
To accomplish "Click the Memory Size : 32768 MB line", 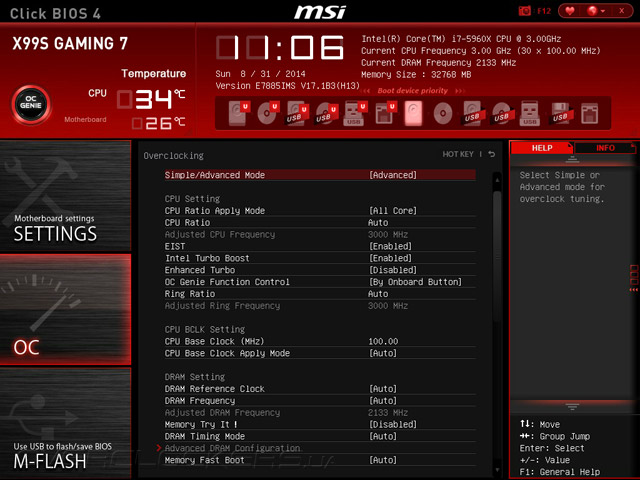I will (416, 74).
